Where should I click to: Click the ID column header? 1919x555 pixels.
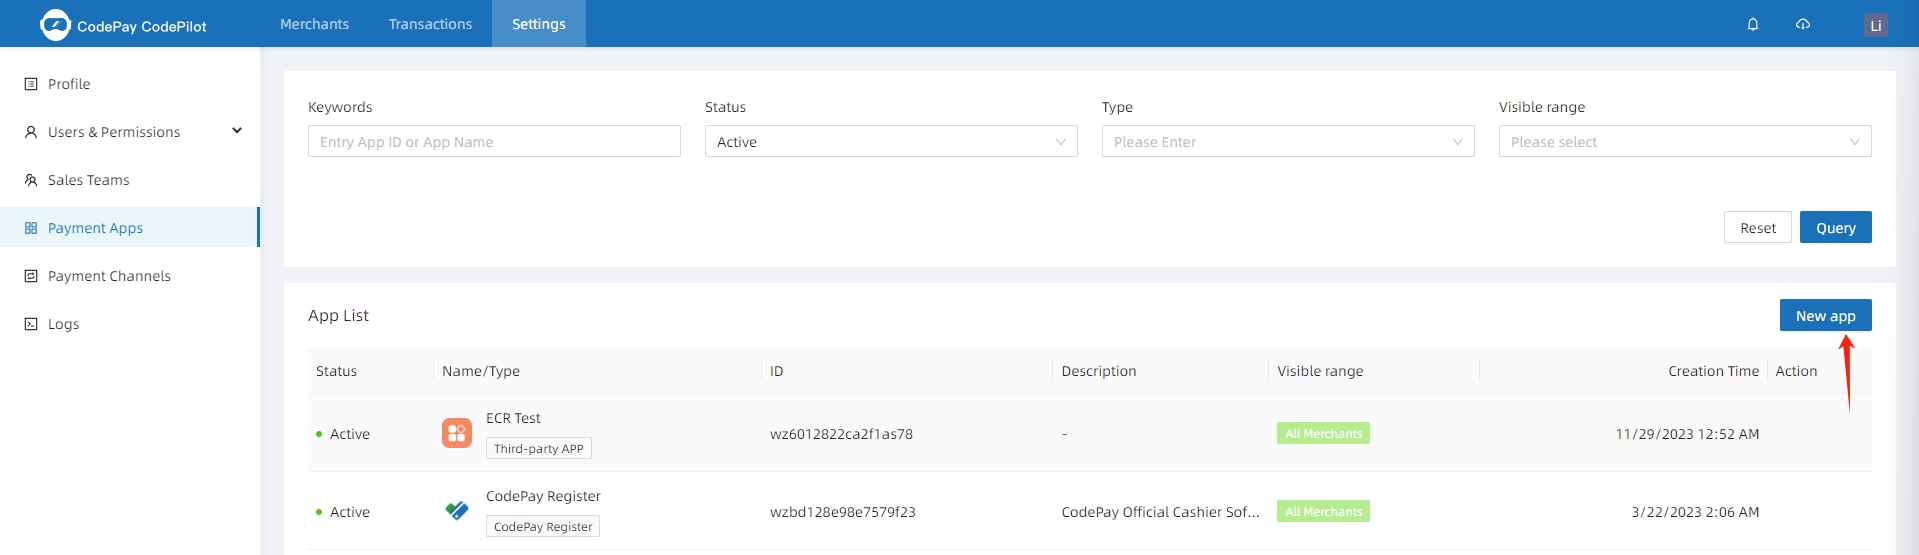coord(777,371)
